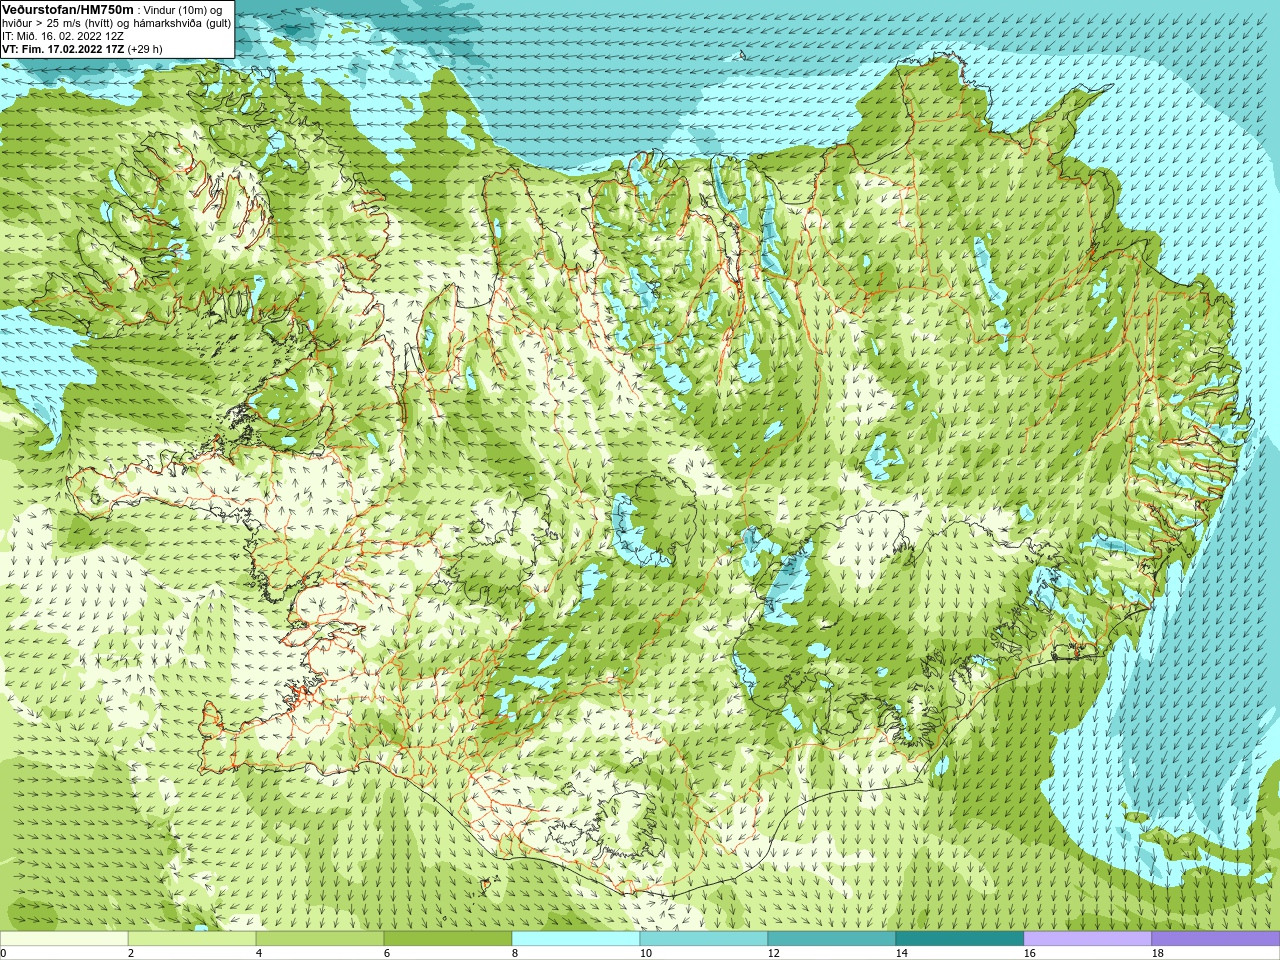Click the legend scale label "10"
1280x960 pixels.
tap(646, 953)
